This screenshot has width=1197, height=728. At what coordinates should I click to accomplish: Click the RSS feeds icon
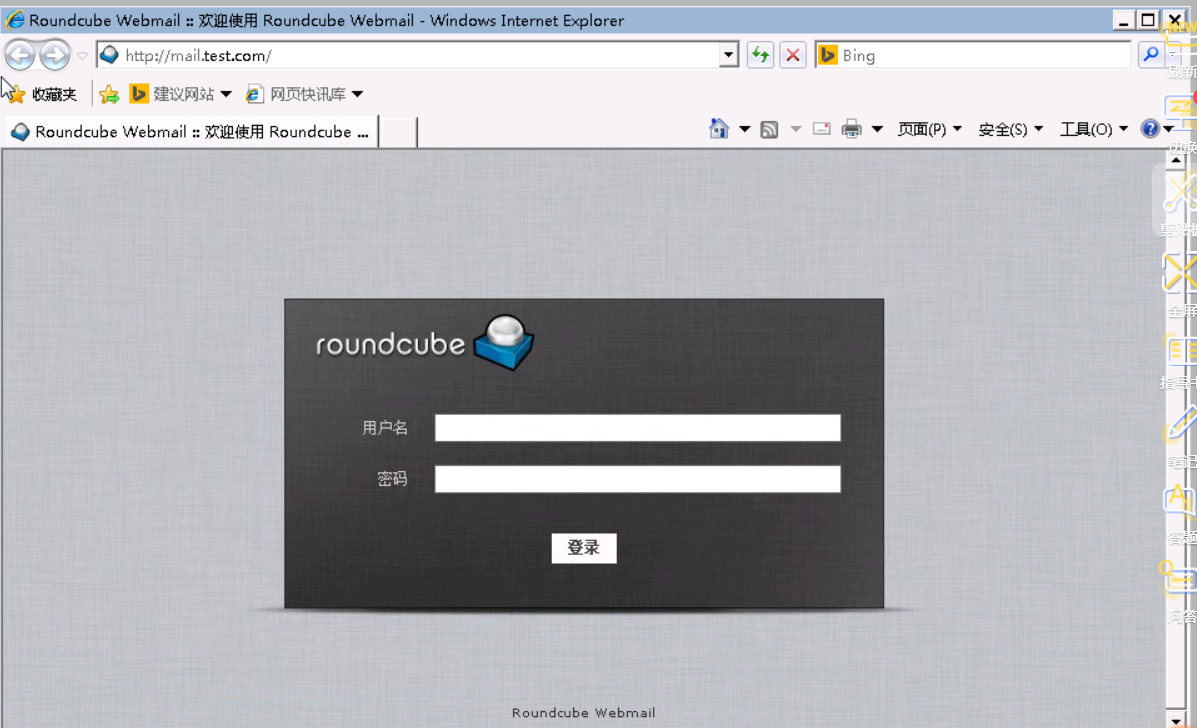[770, 129]
